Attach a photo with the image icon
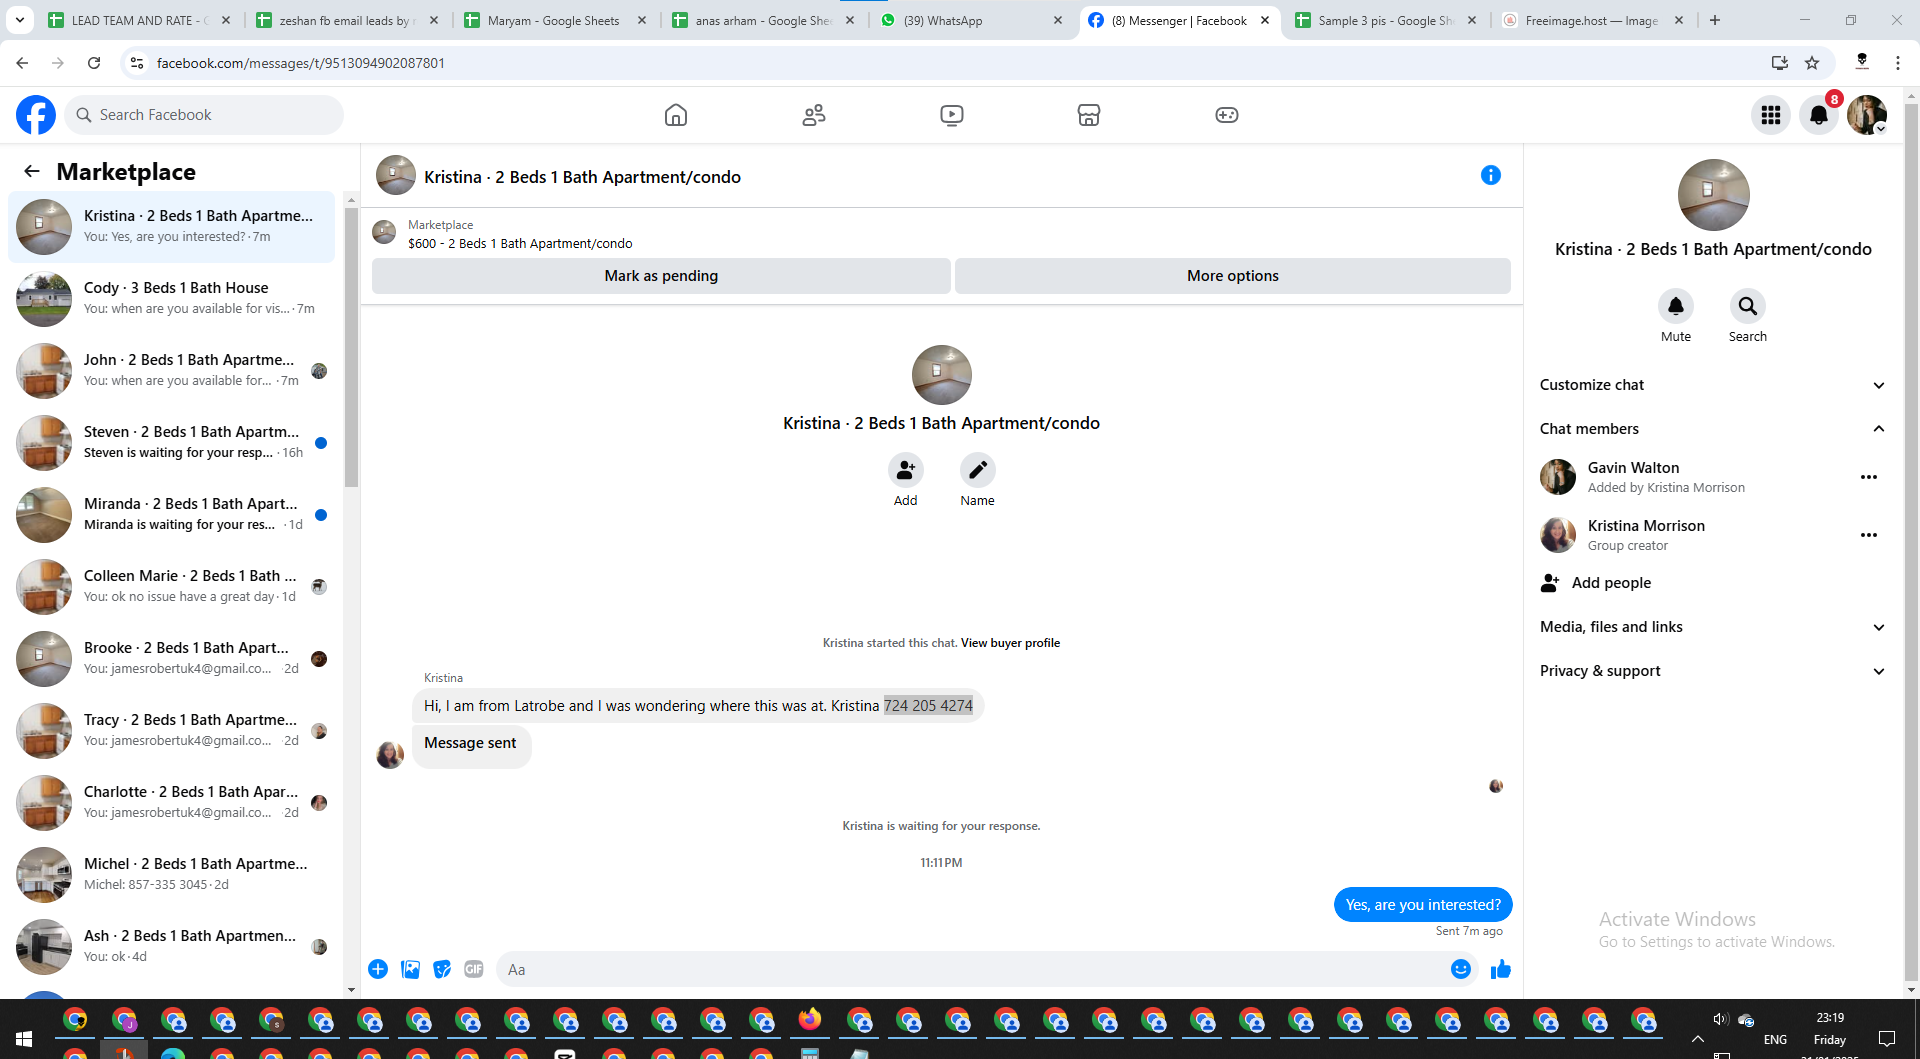This screenshot has height=1059, width=1920. point(410,969)
